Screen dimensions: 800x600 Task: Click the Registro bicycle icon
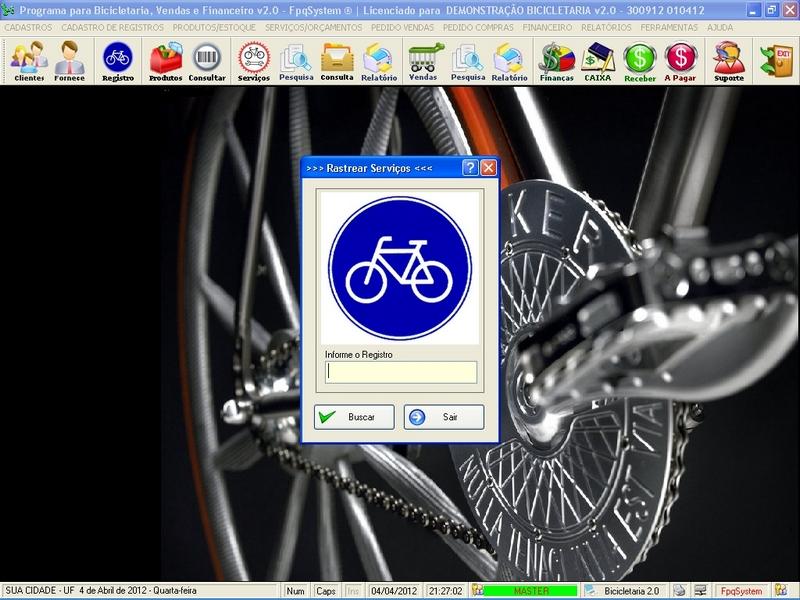[x=118, y=61]
